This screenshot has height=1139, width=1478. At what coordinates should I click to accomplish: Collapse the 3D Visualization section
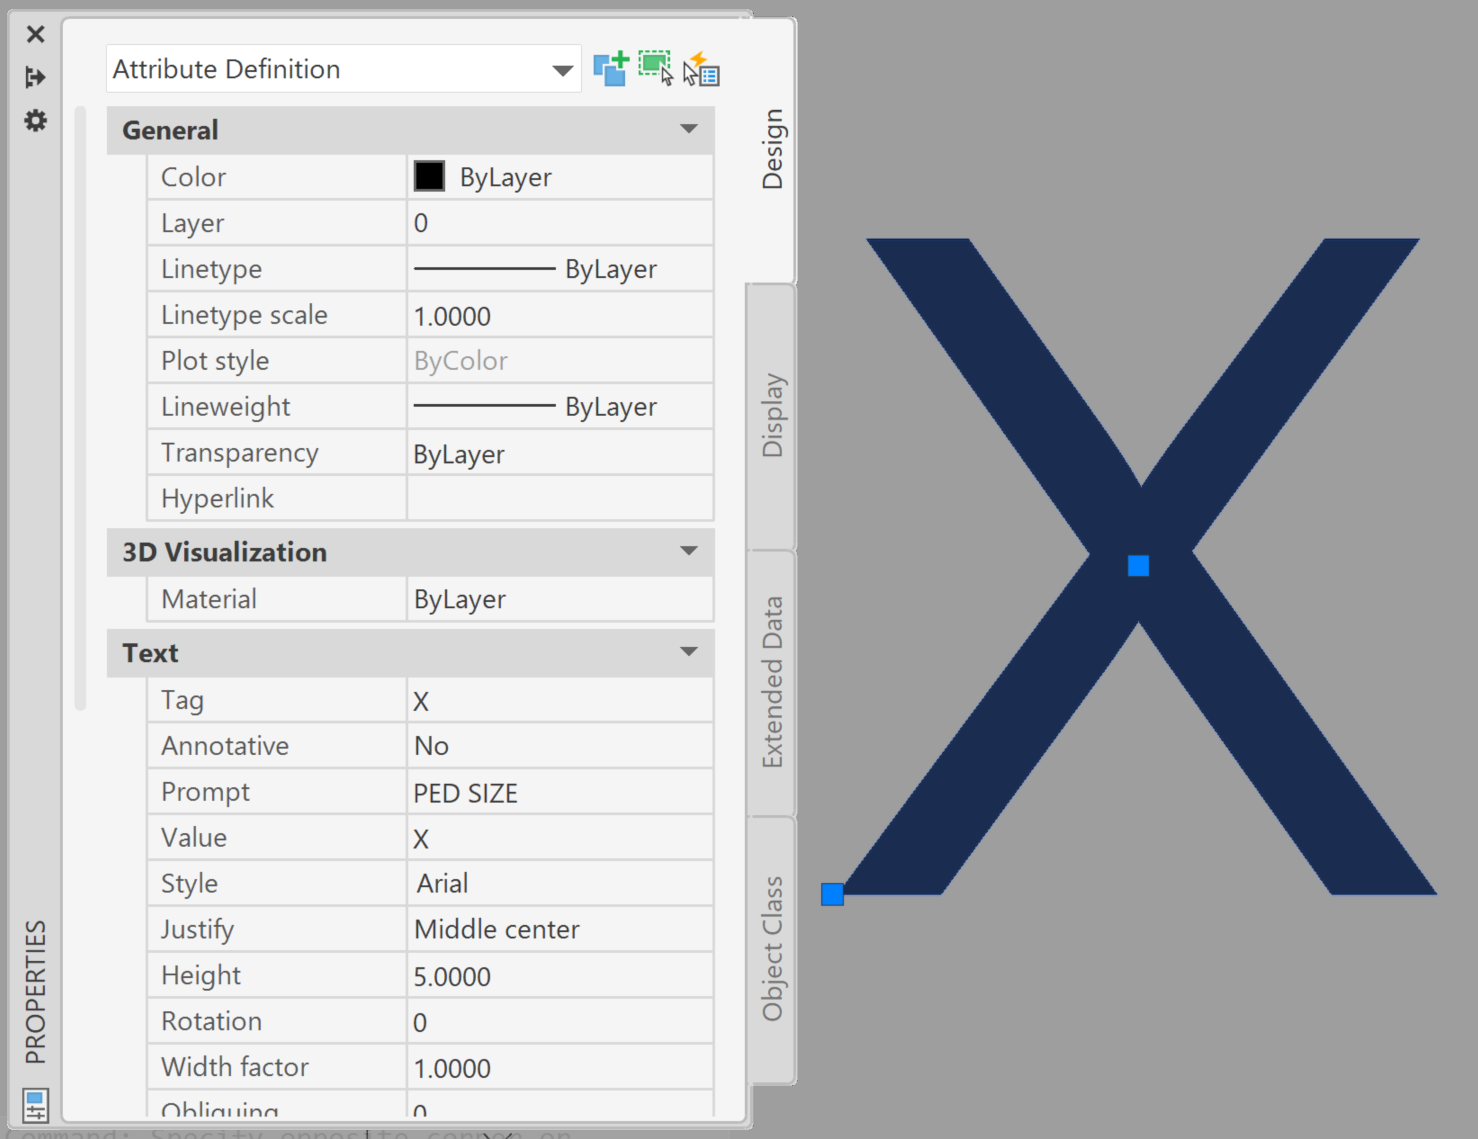coord(689,551)
